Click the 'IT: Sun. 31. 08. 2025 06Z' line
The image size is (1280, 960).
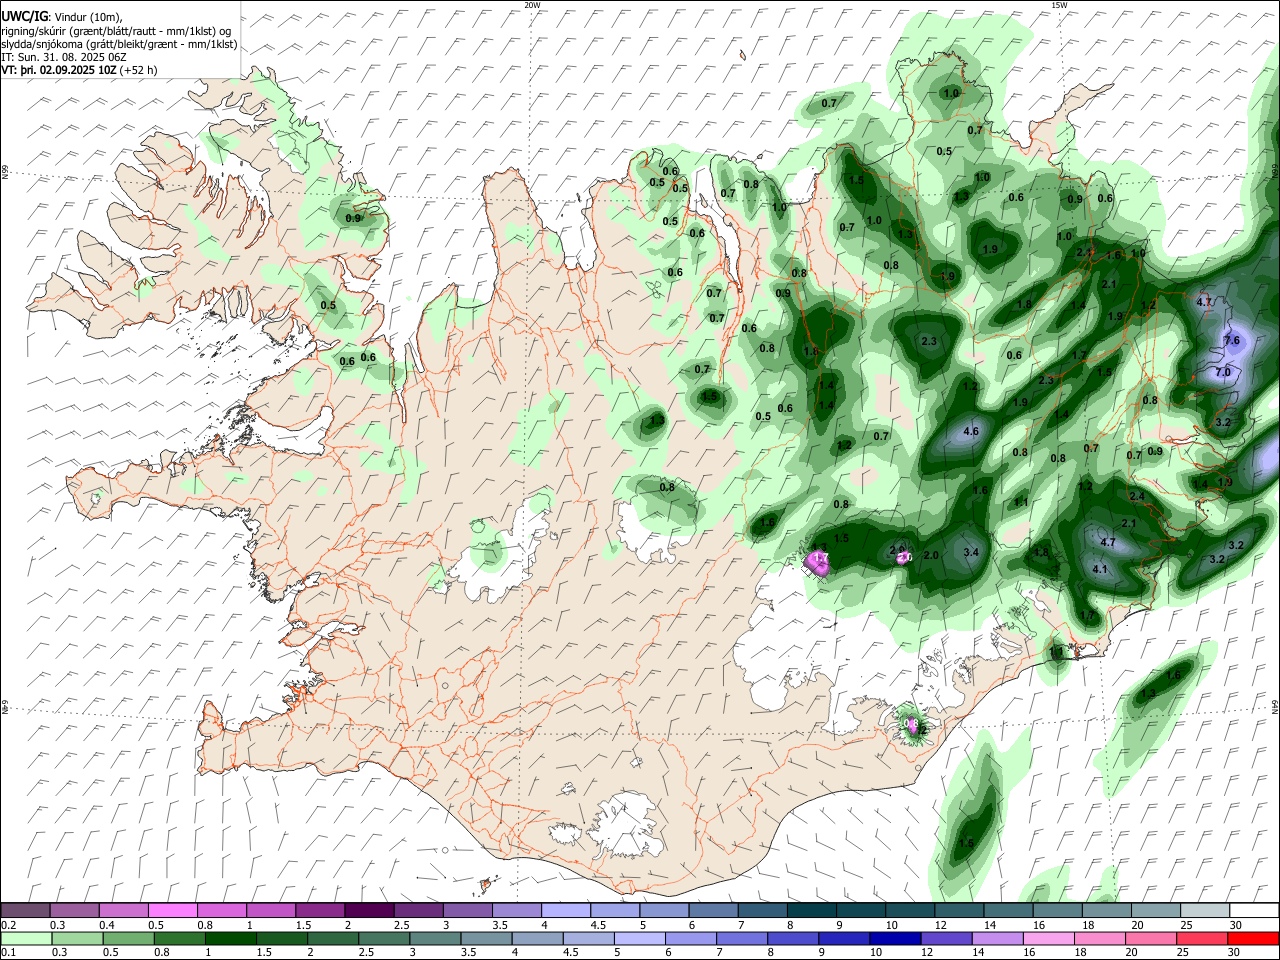(63, 57)
